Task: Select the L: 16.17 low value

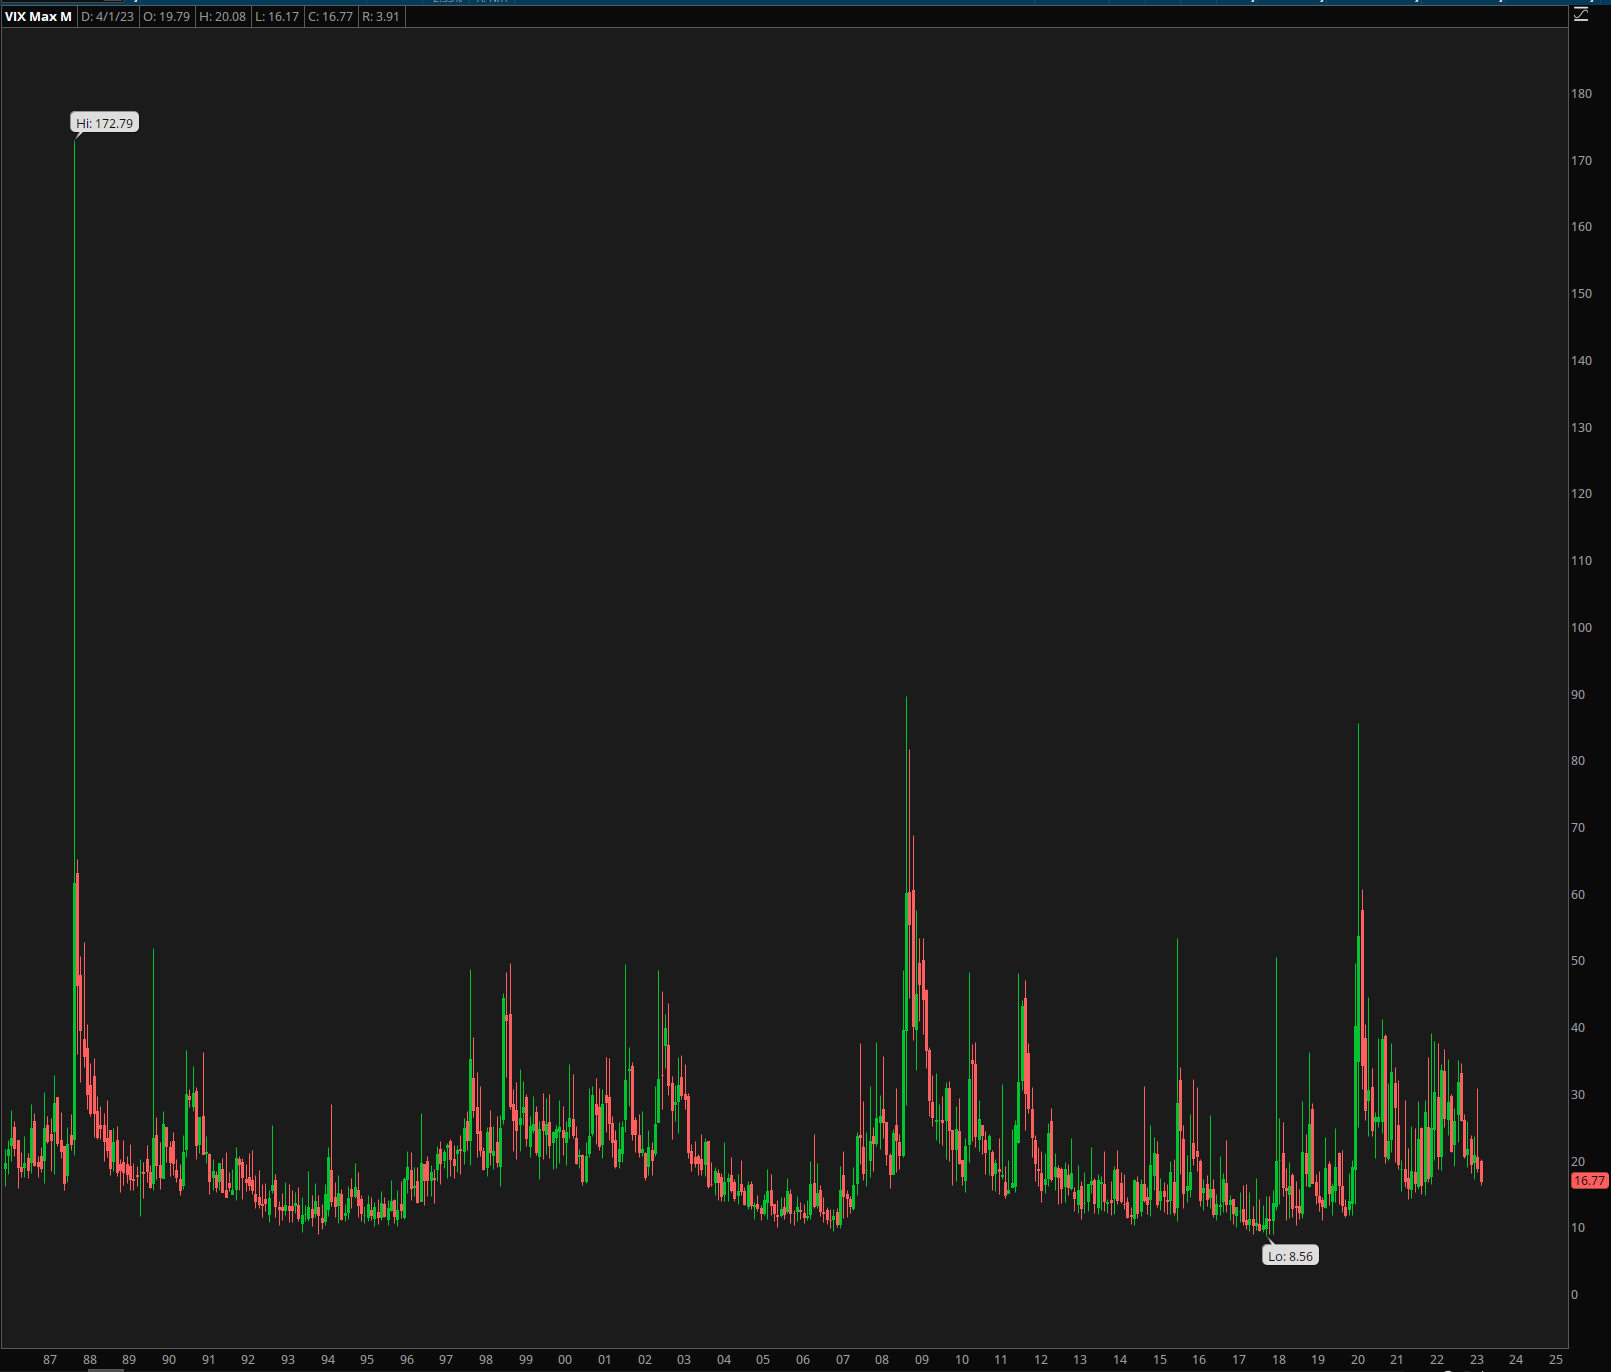Action: 277,17
